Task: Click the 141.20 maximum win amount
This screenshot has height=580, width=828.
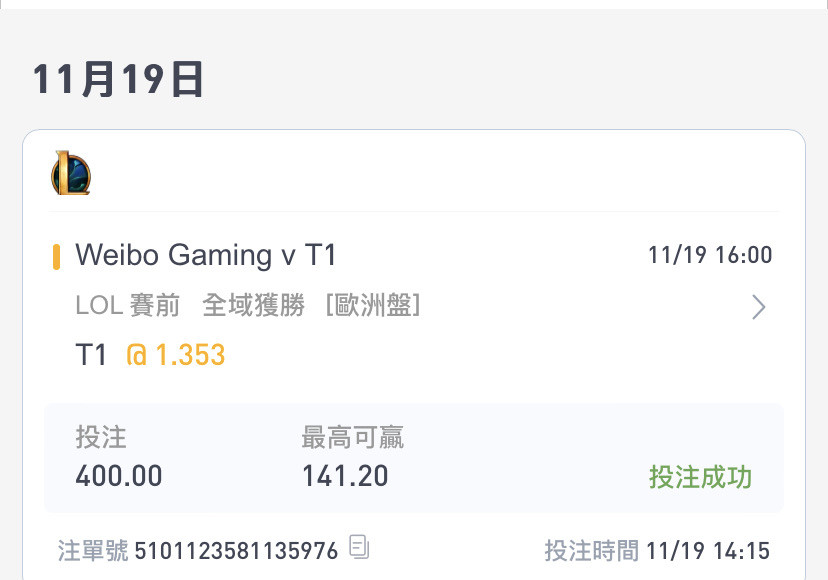Action: coord(345,476)
